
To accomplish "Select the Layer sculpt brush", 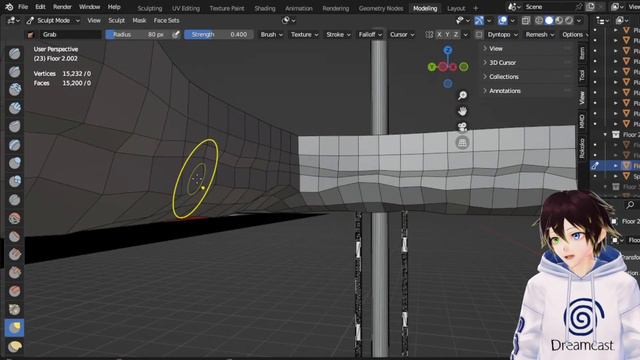I will (x=14, y=145).
